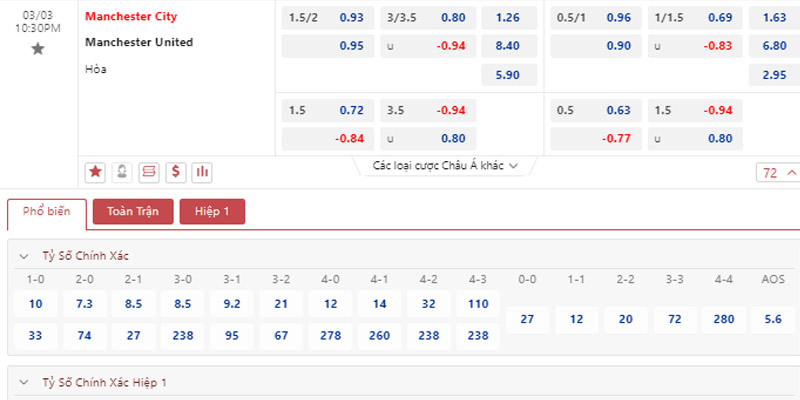Collapse the 72 markets counter
Screen dimensions: 800x400
tap(778, 173)
